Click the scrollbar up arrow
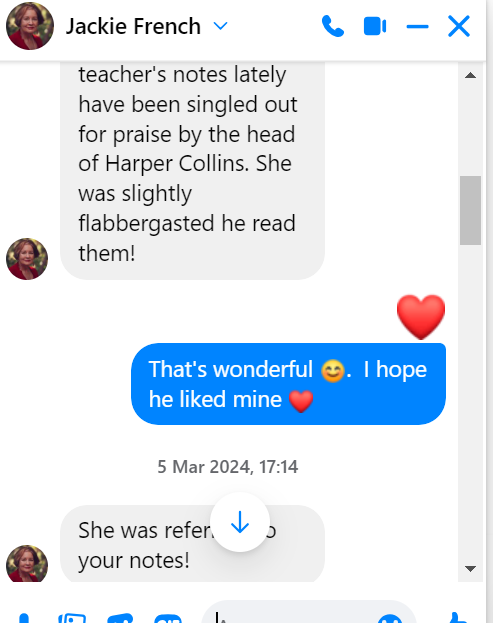This screenshot has width=493, height=623. tap(470, 75)
